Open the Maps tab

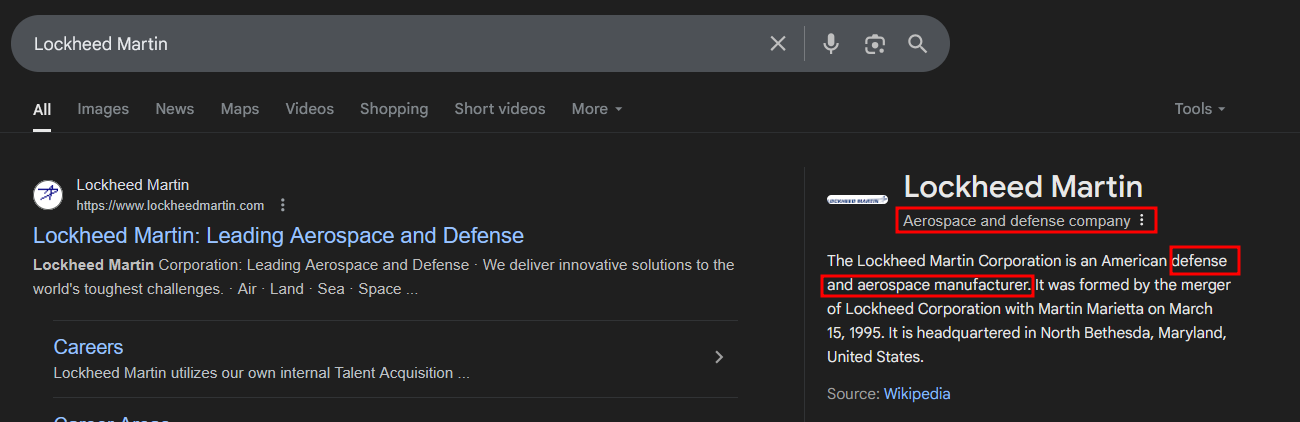pyautogui.click(x=240, y=109)
